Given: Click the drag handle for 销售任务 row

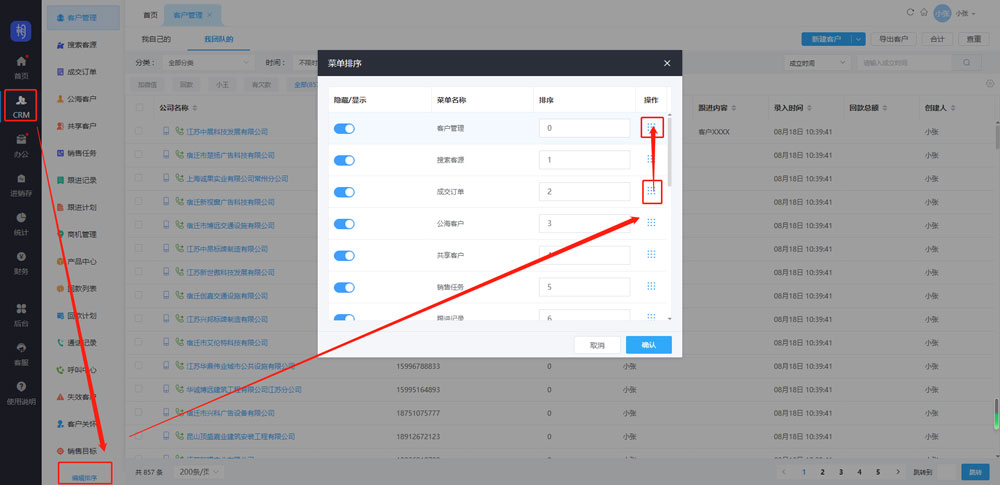Looking at the screenshot, I should pyautogui.click(x=651, y=286).
